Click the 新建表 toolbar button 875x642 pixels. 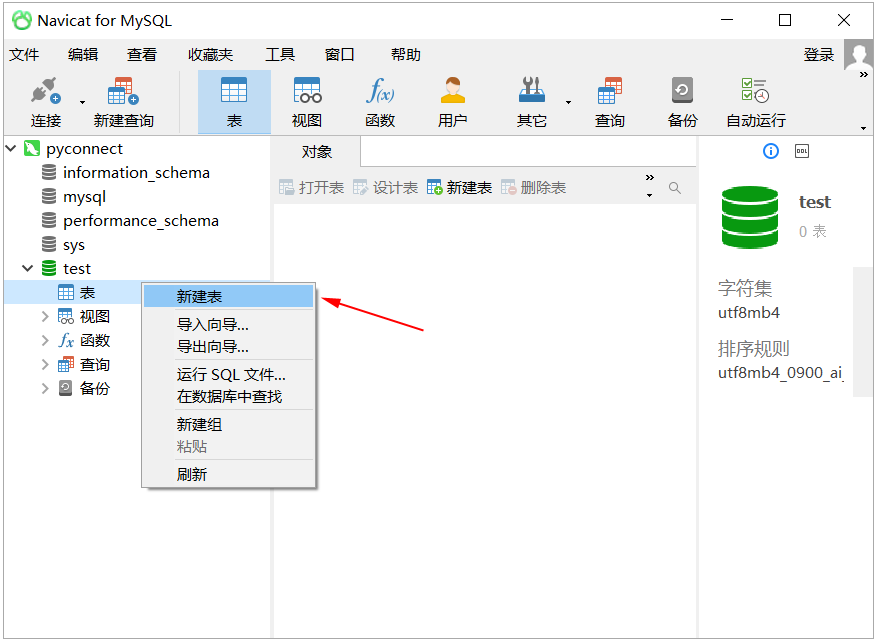(458, 186)
